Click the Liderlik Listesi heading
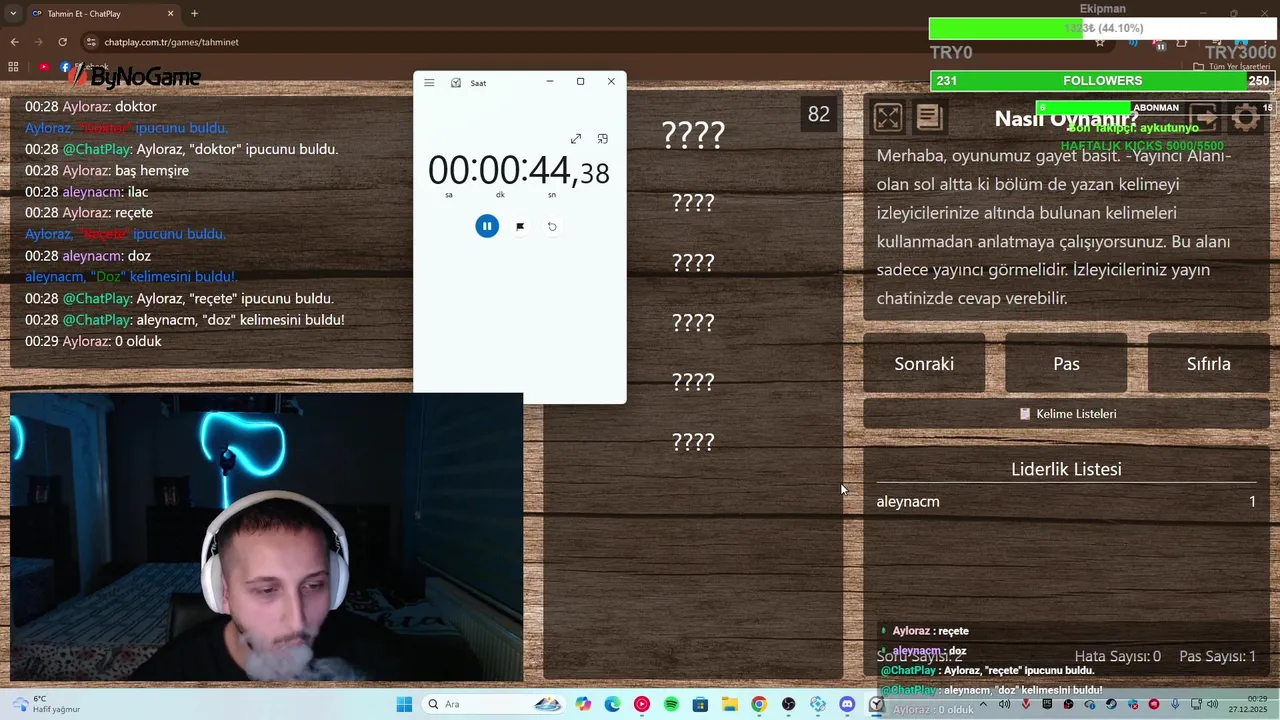1280x720 pixels. (x=1066, y=469)
